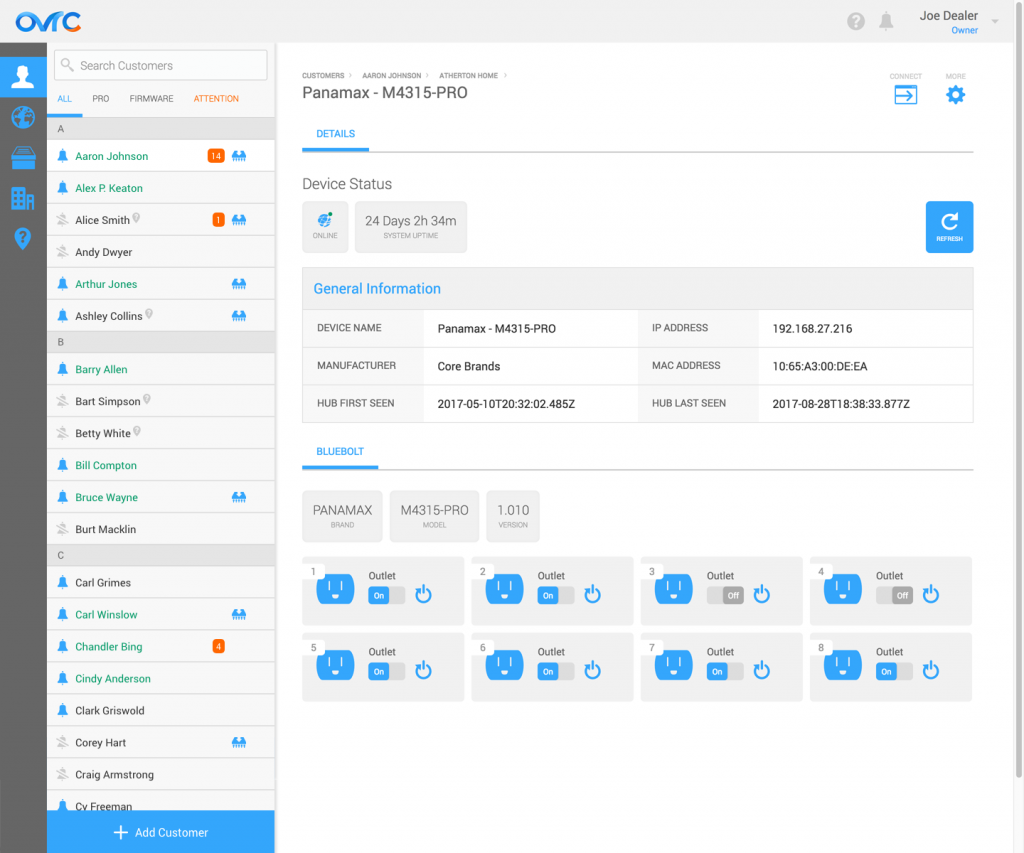Viewport: 1024px width, 853px height.
Task: Power cycle Outlet 1
Action: pos(423,594)
